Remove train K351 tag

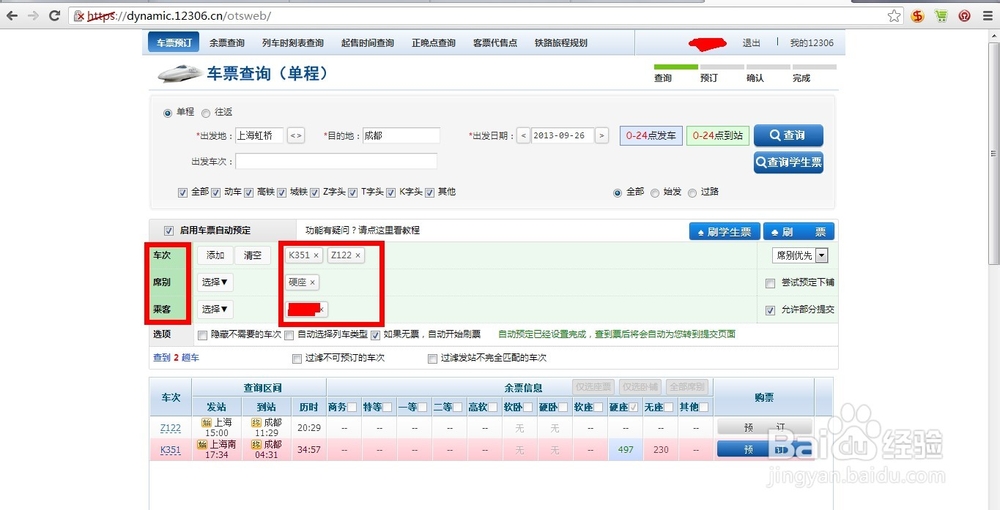pos(316,256)
